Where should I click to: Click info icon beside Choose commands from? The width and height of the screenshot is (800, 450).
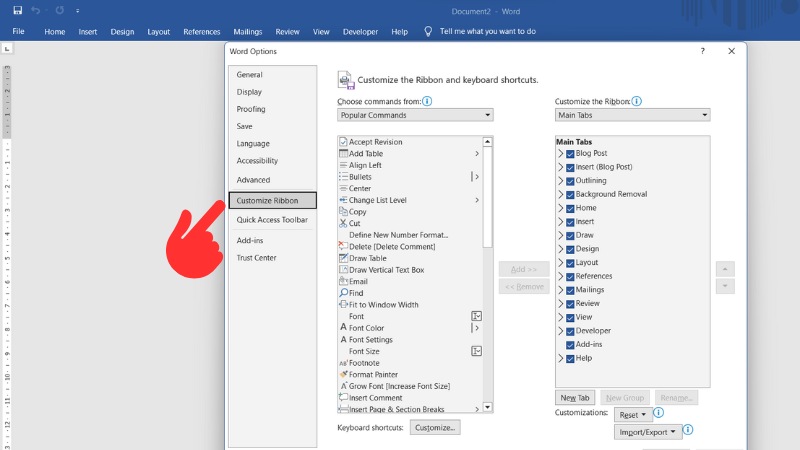coord(428,101)
